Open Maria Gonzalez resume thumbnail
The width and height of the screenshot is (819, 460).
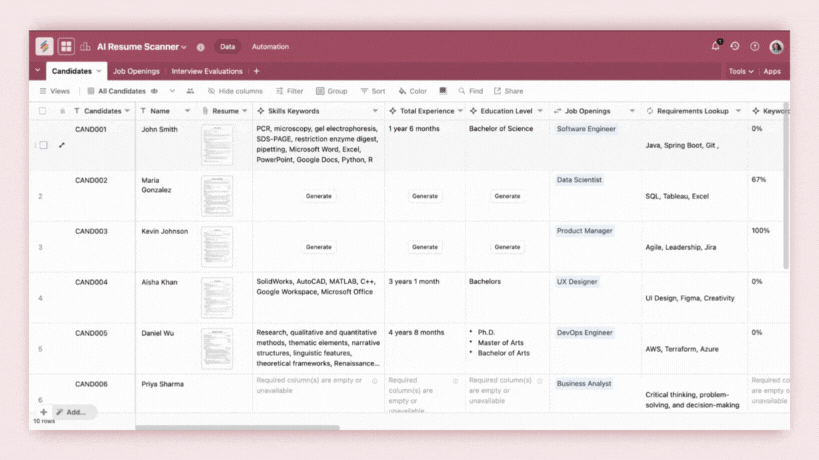point(217,196)
